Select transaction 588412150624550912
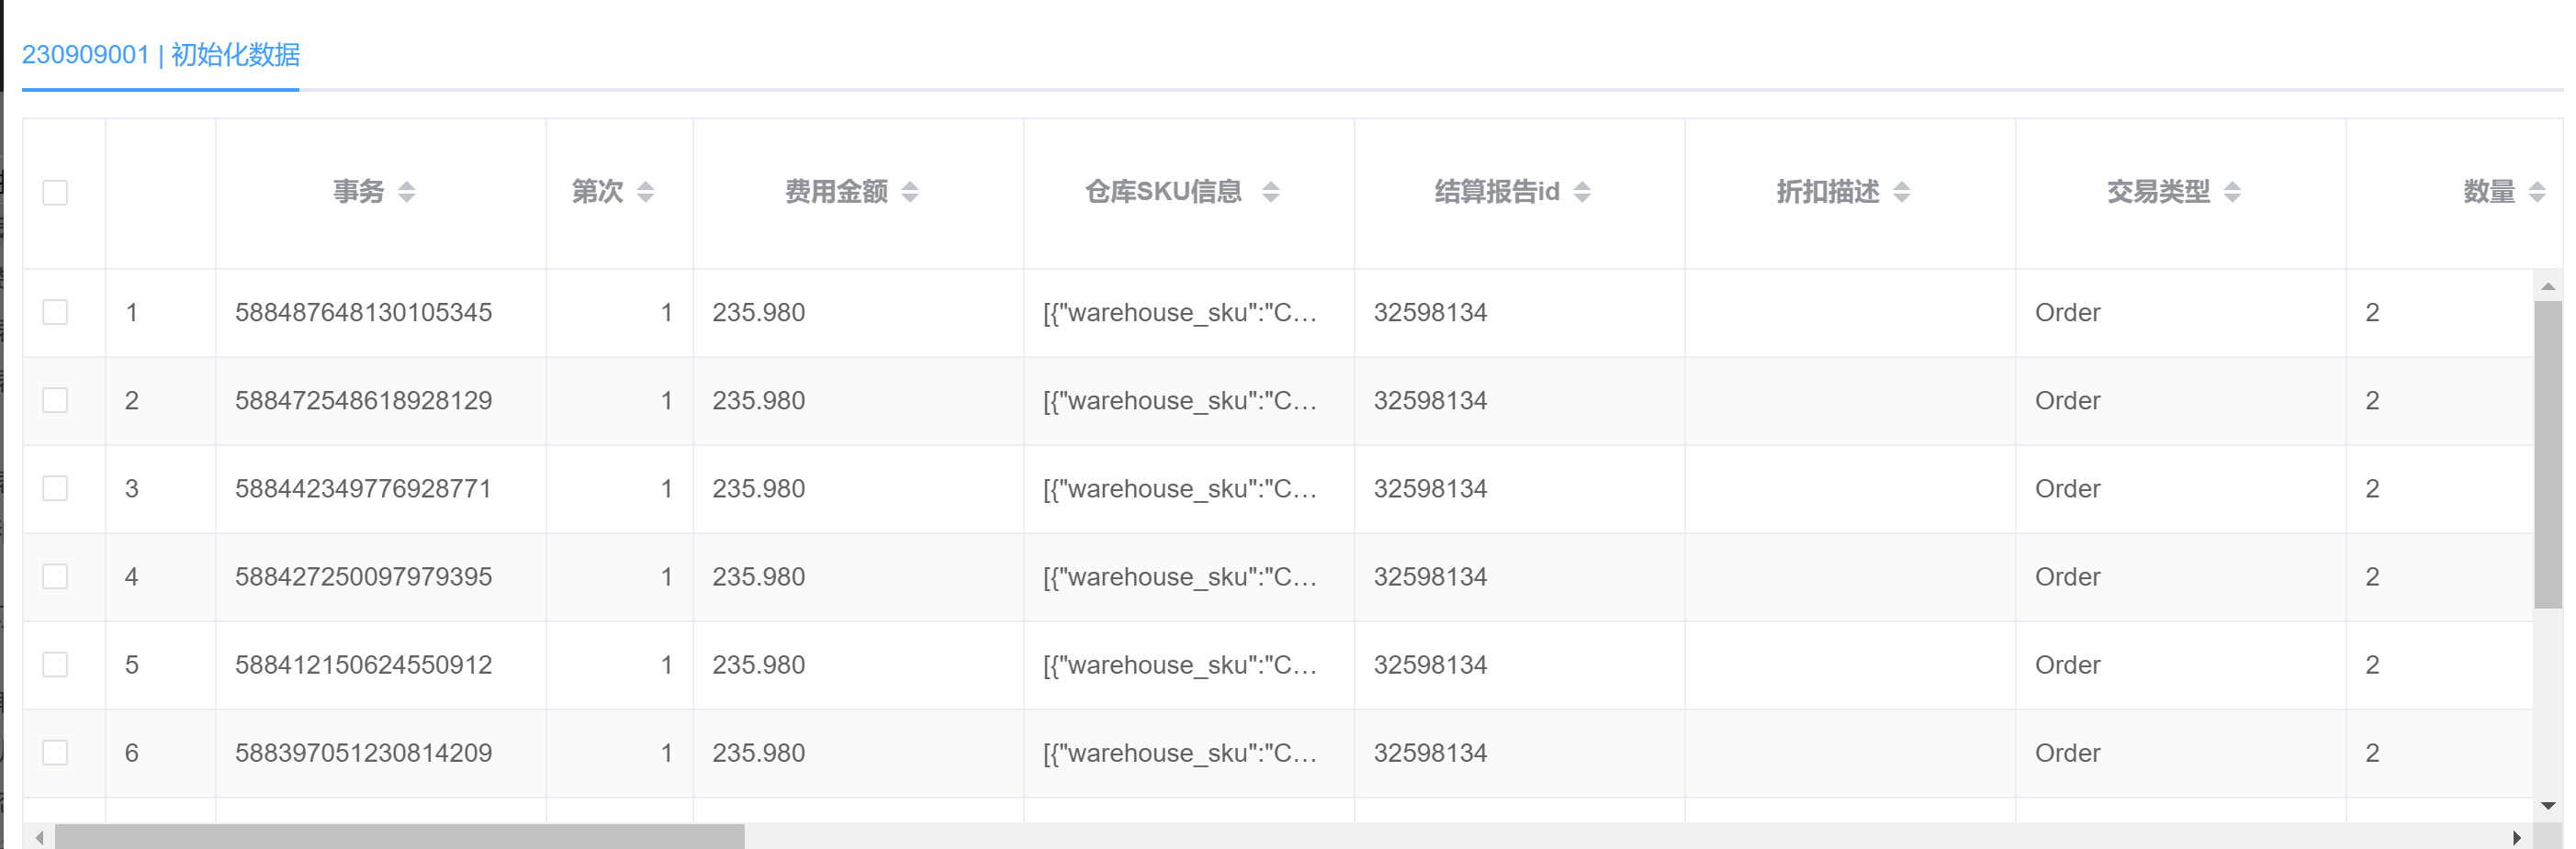 tap(363, 664)
